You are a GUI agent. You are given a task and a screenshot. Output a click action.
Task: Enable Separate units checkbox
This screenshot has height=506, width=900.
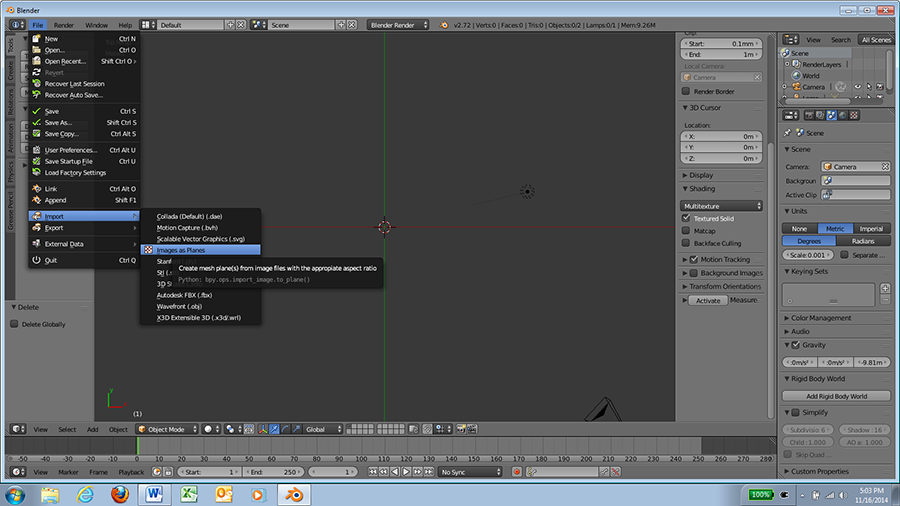coord(844,255)
